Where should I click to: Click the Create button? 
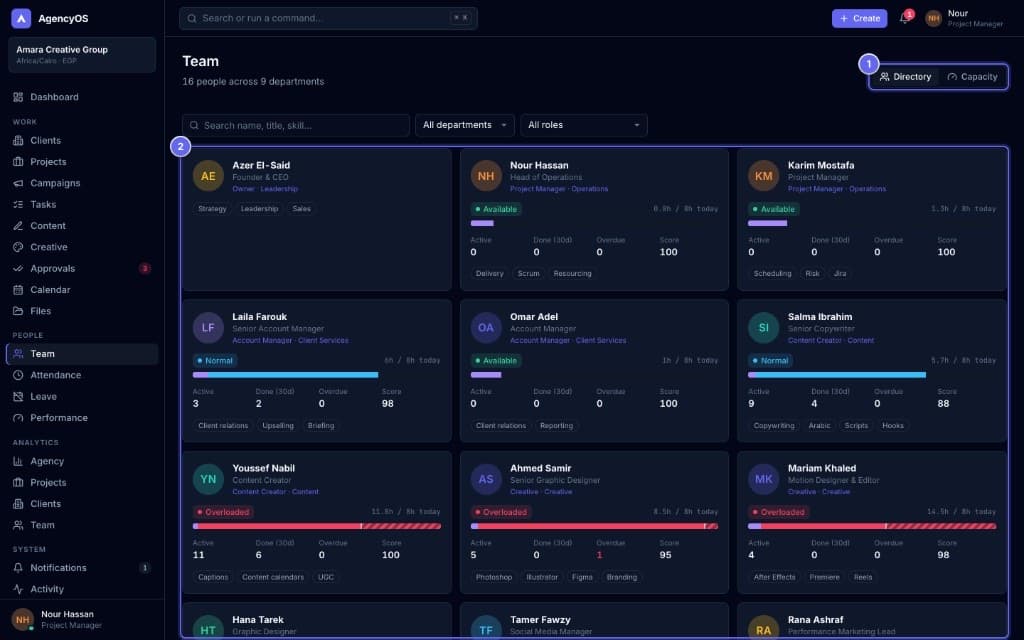click(x=859, y=18)
